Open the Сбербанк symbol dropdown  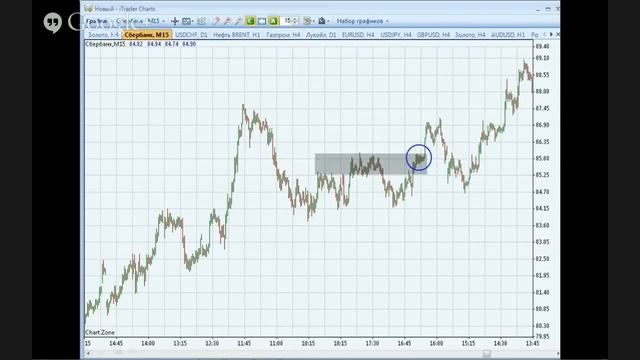130,21
